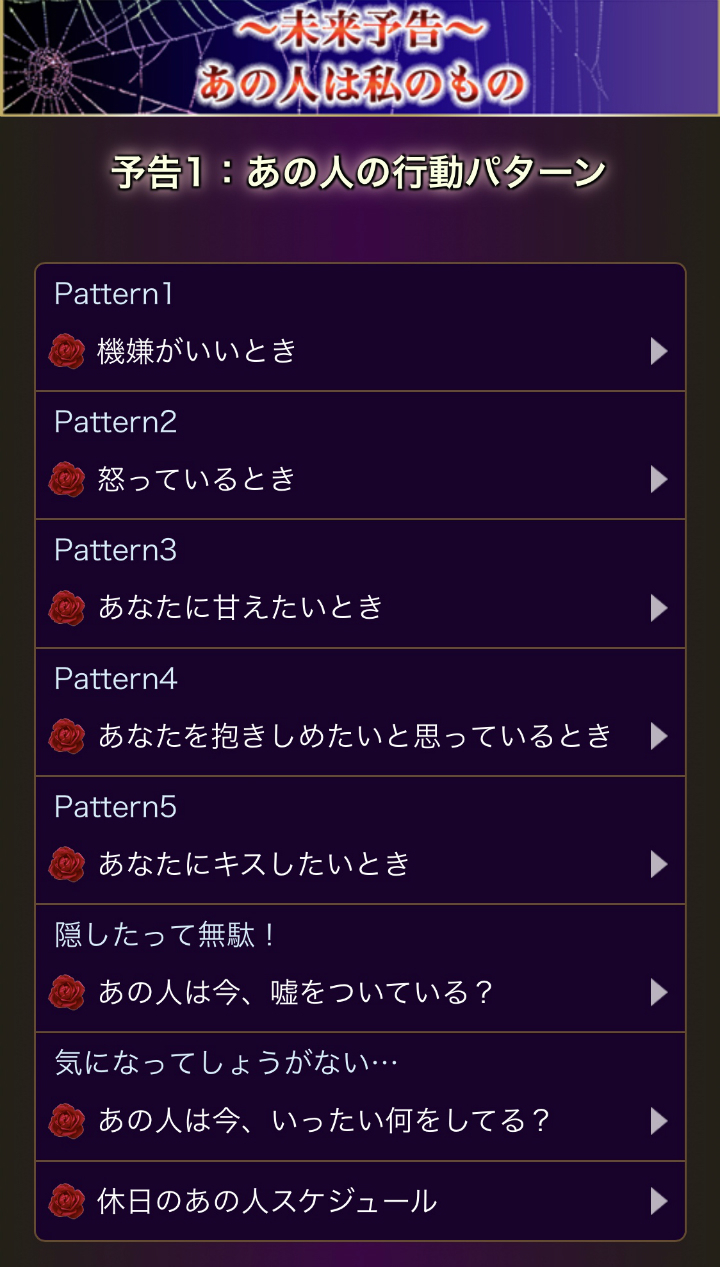
Task: Tap the 未来予告 あの人は私のもの banner
Action: coord(360,58)
